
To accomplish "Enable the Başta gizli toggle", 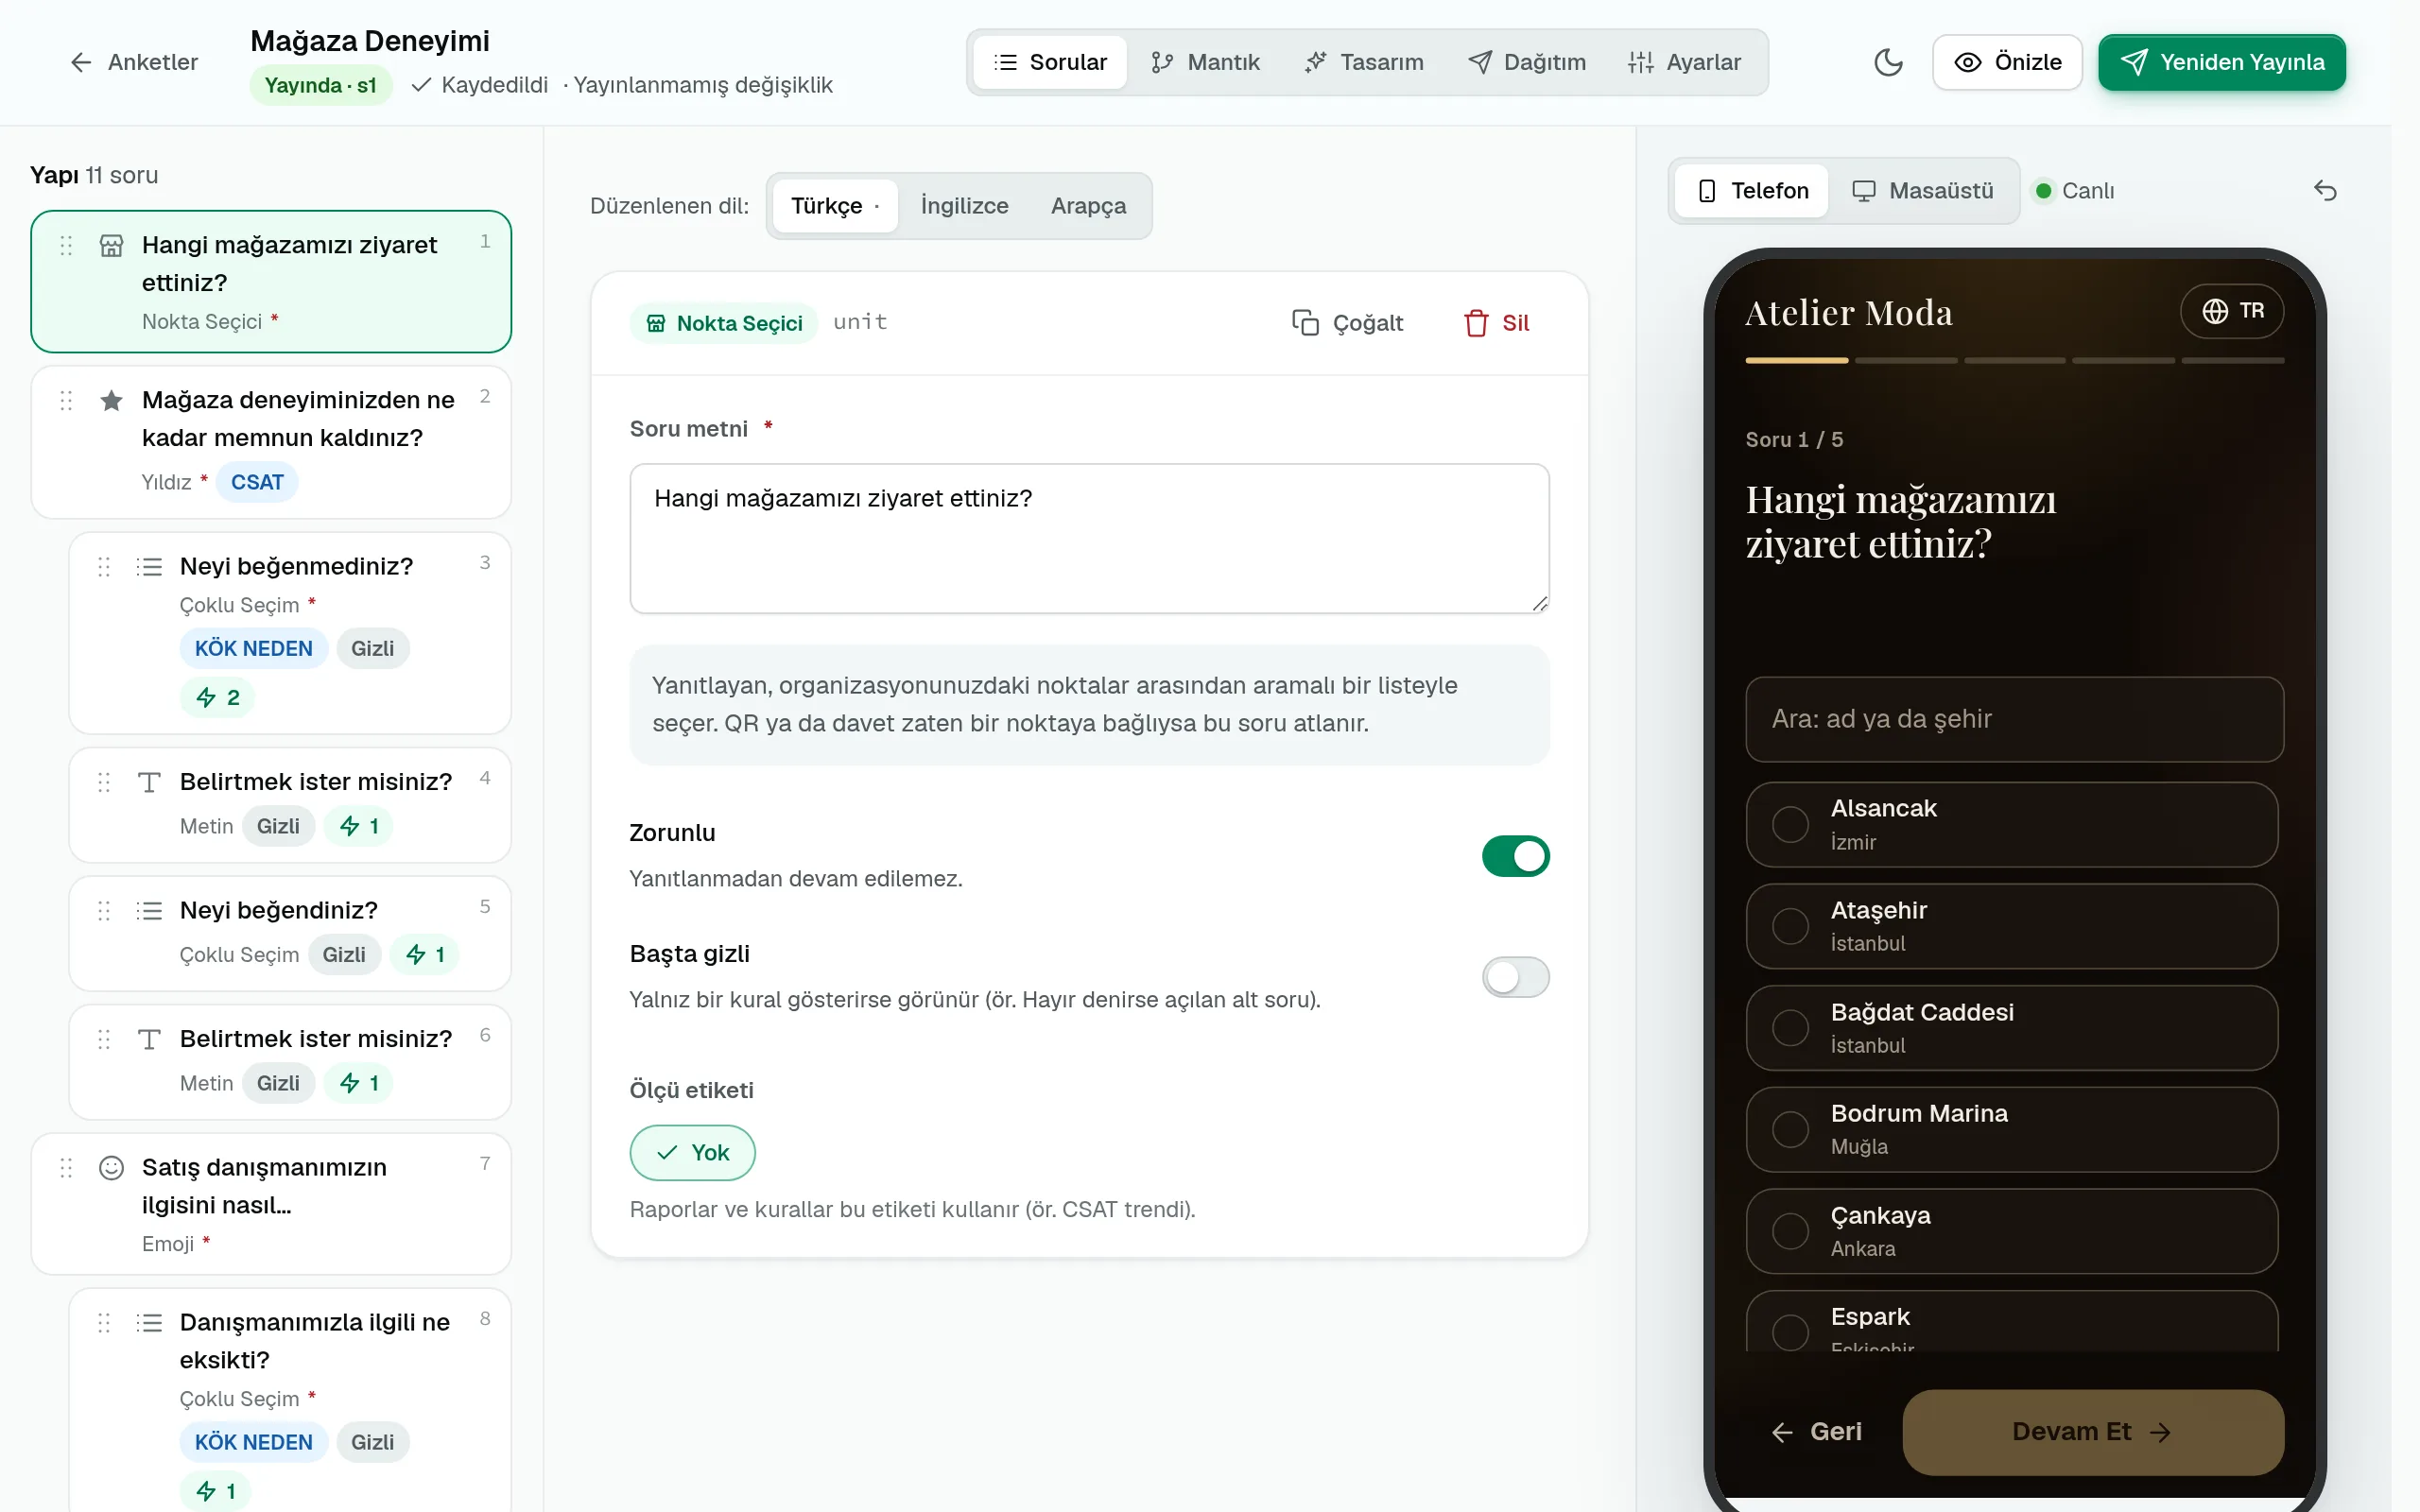I will [1515, 977].
